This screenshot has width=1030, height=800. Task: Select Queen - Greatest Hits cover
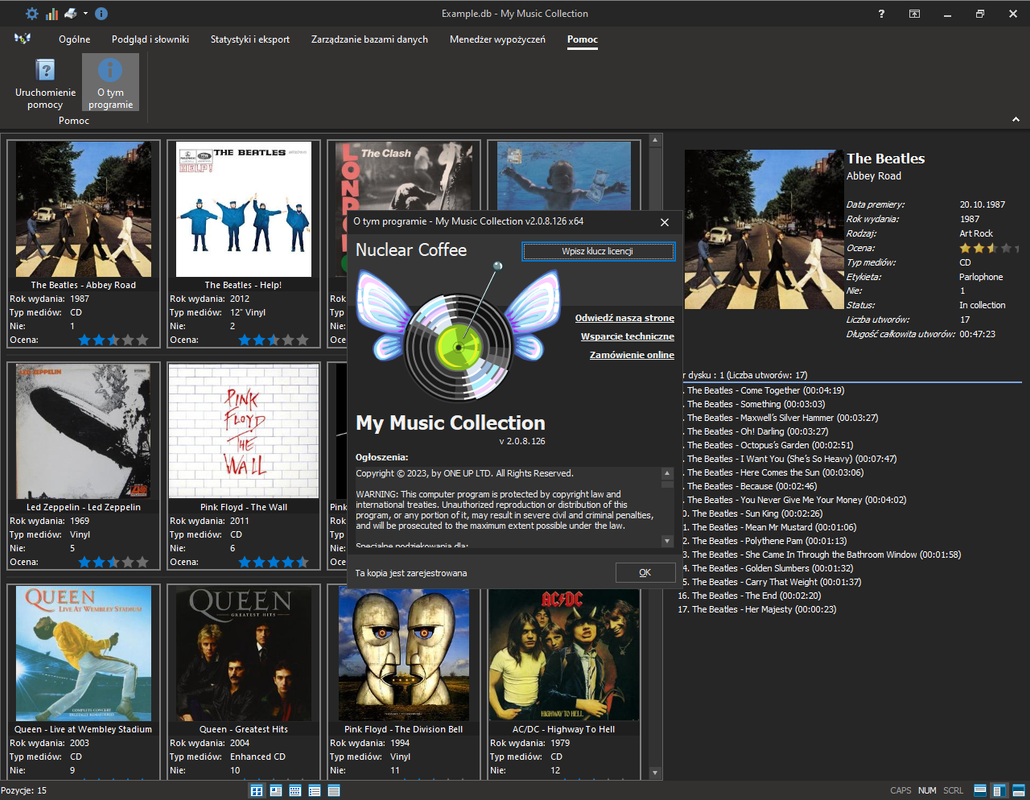coord(244,654)
